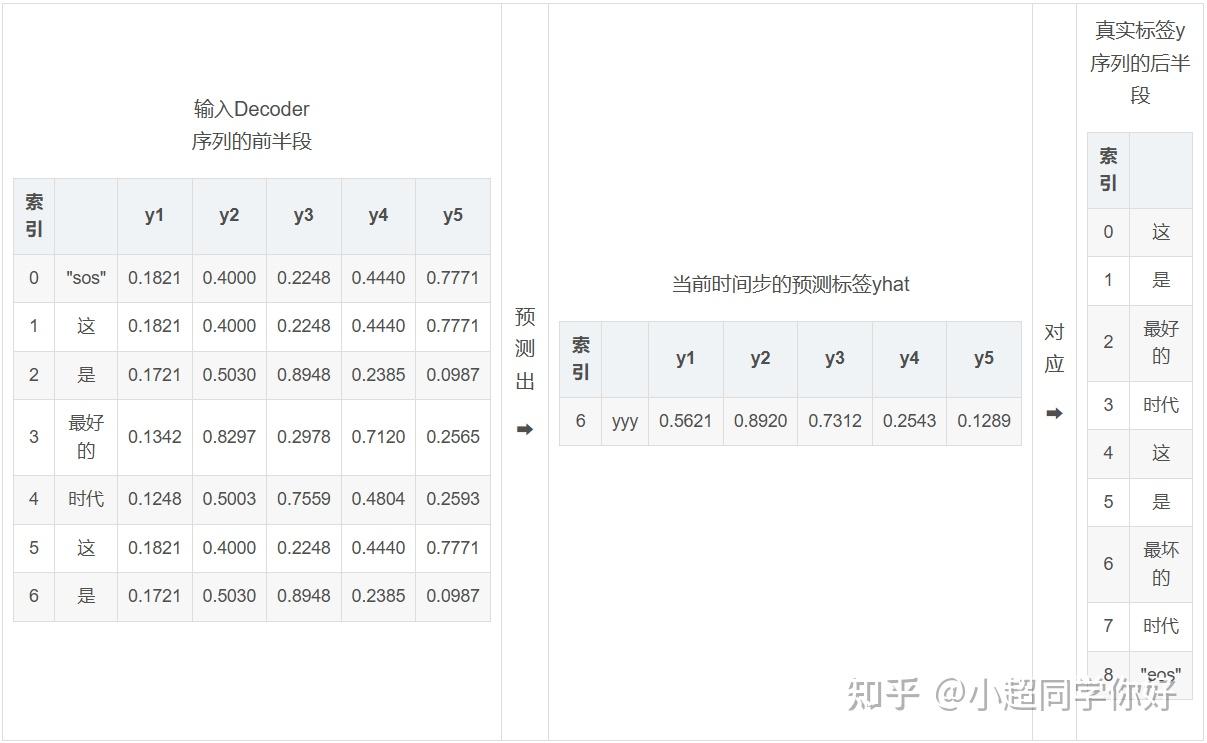This screenshot has width=1207, height=743.
Task: Select the 0.4804 value
Action: (x=378, y=499)
